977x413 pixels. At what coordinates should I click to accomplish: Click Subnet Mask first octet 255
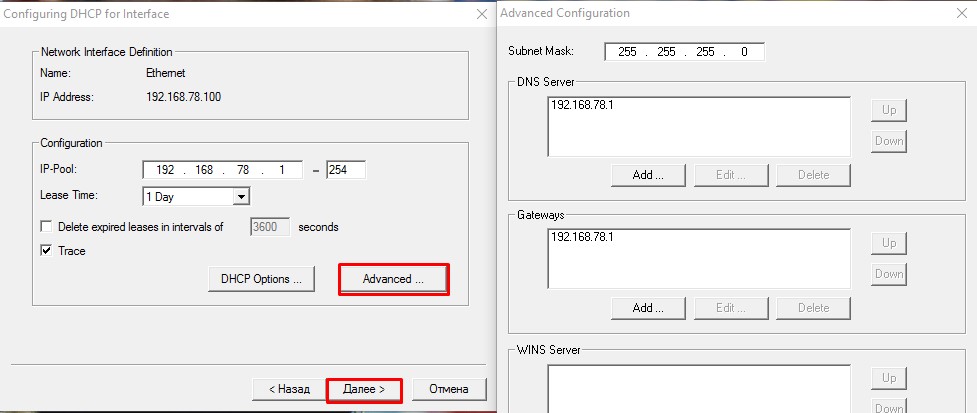(x=627, y=52)
